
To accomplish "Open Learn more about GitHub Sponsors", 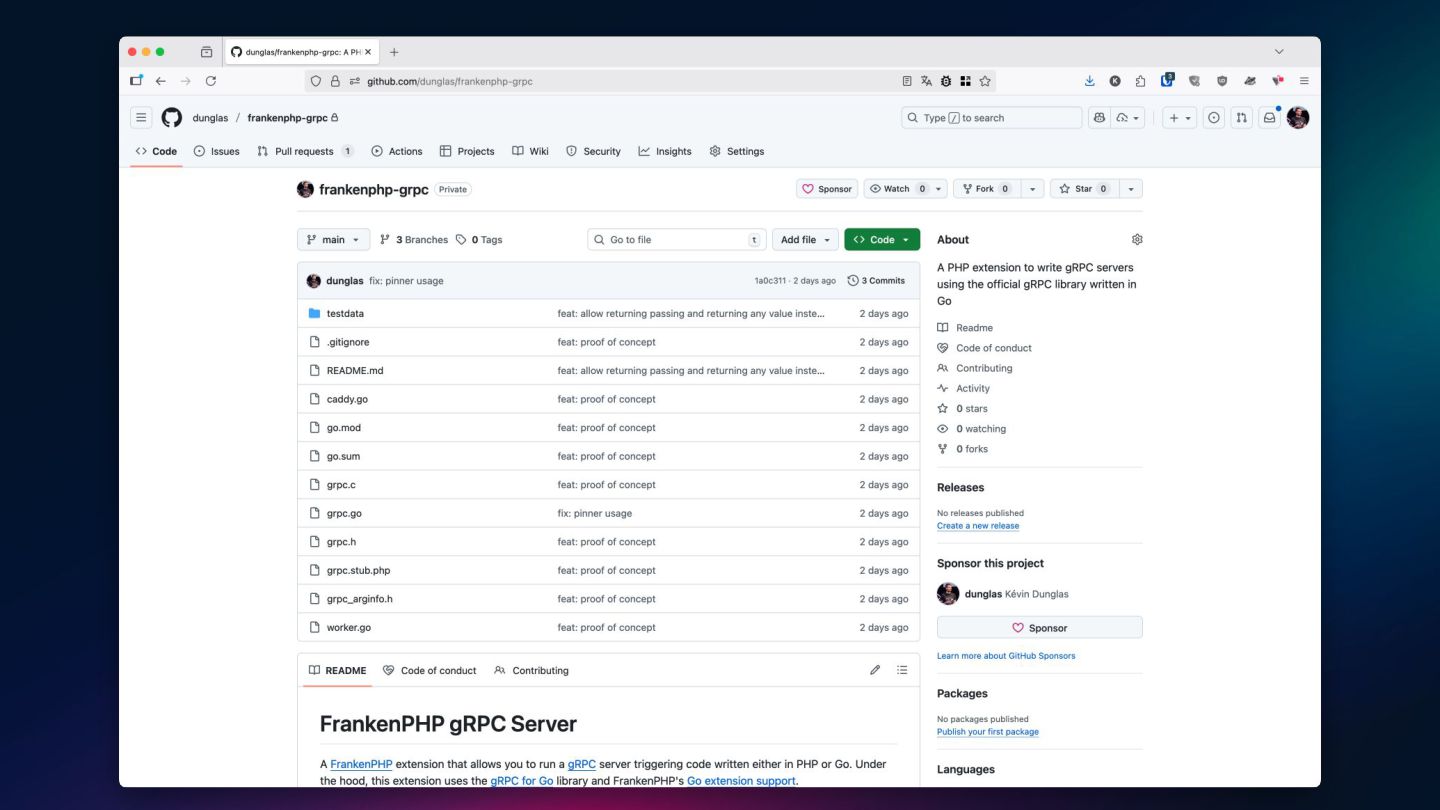I will (x=1006, y=656).
